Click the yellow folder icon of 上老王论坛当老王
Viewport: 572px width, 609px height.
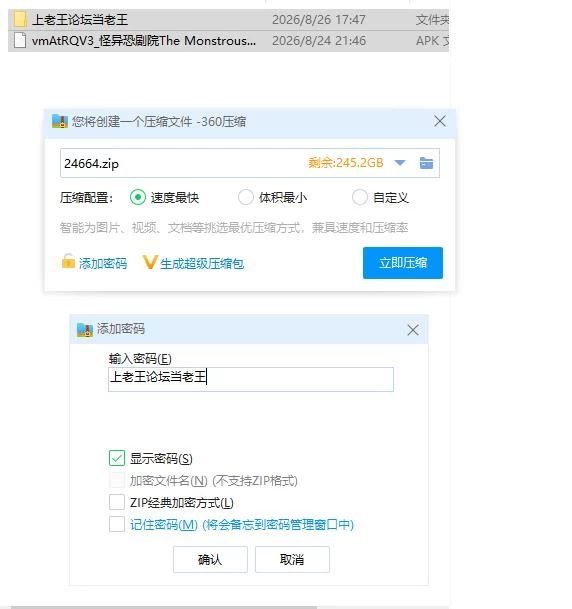[x=20, y=19]
